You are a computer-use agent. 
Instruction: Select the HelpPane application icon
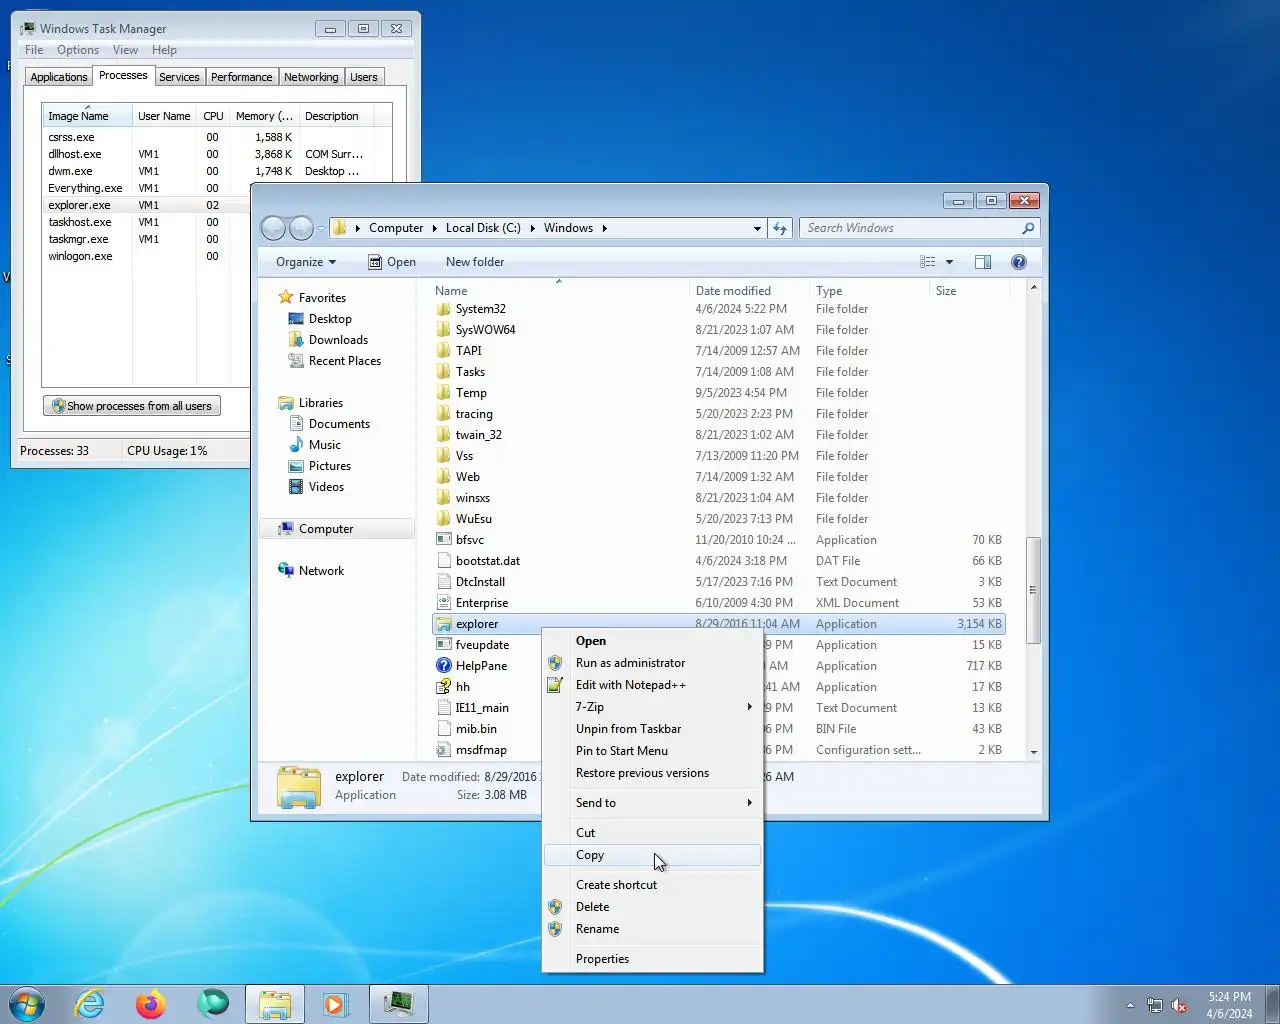[444, 666]
